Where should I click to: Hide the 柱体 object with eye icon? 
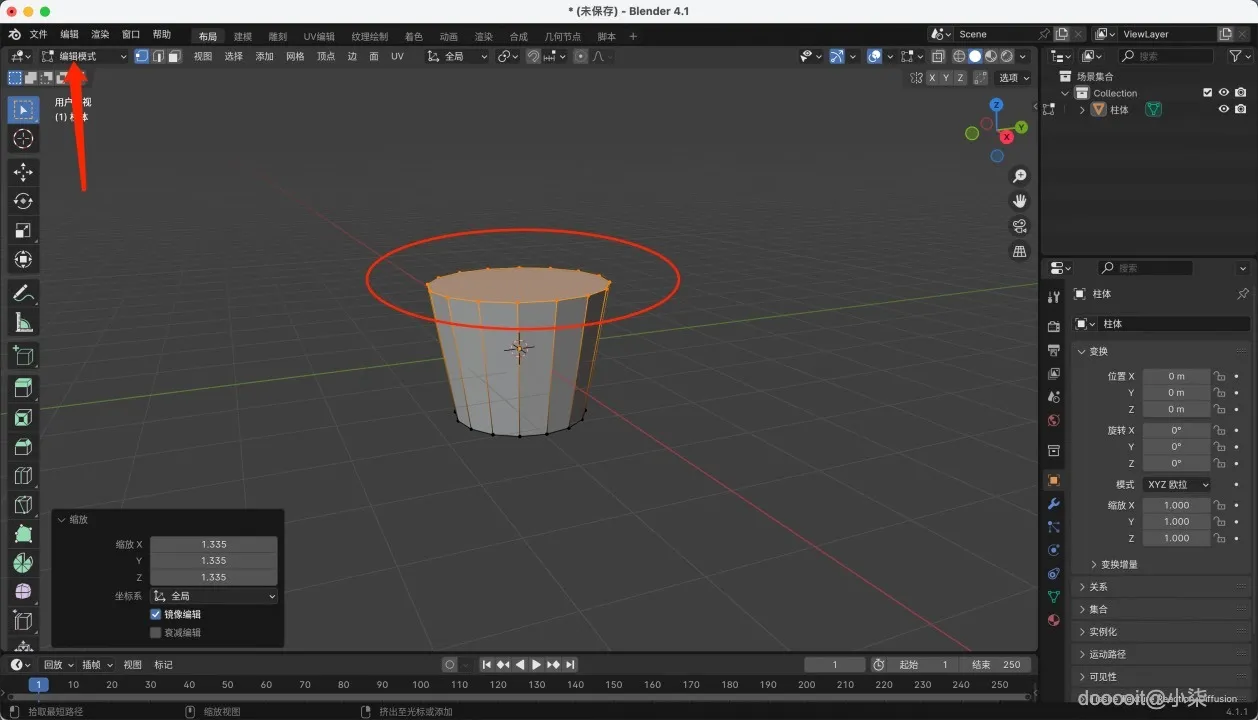point(1223,110)
